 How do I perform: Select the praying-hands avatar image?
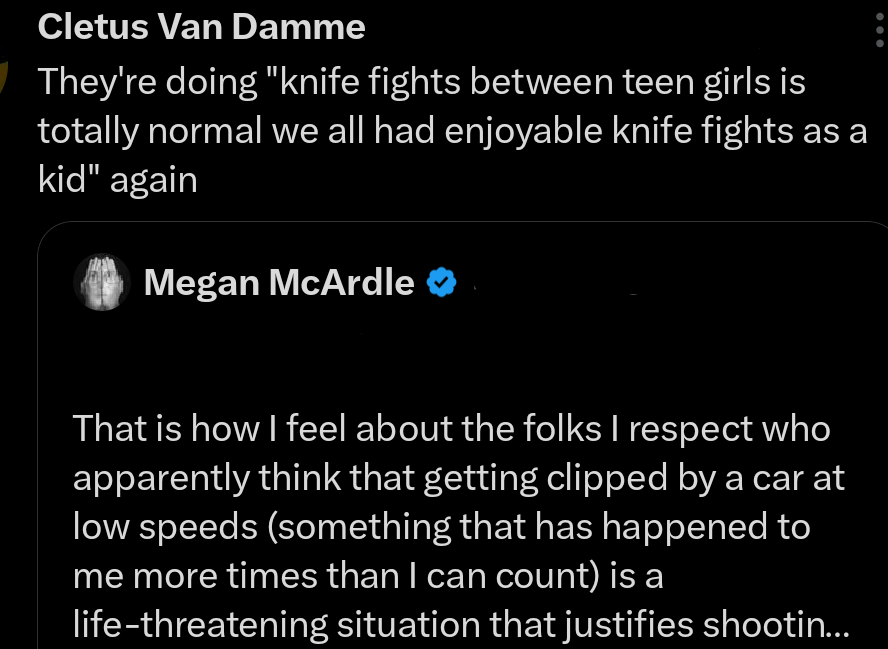pyautogui.click(x=101, y=282)
